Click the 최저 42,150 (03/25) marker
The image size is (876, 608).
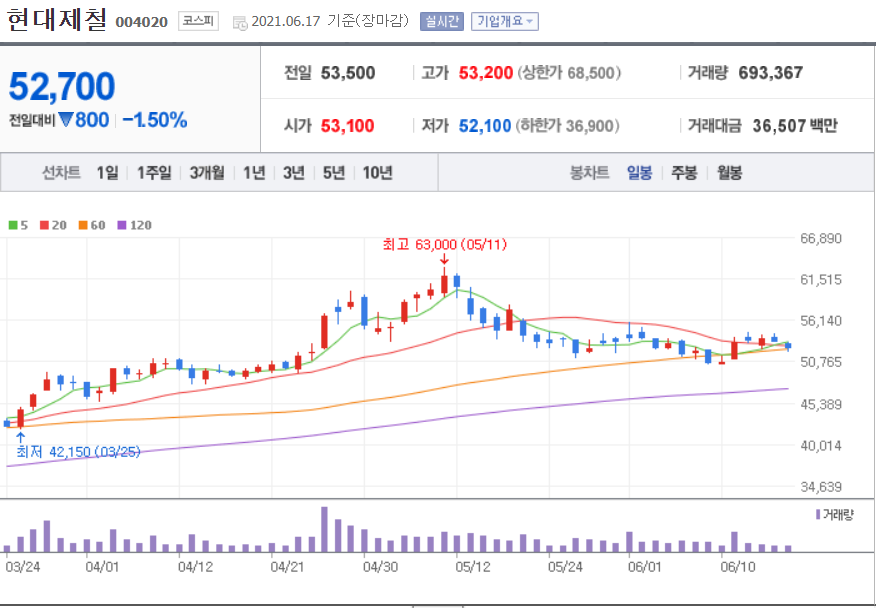[78, 452]
